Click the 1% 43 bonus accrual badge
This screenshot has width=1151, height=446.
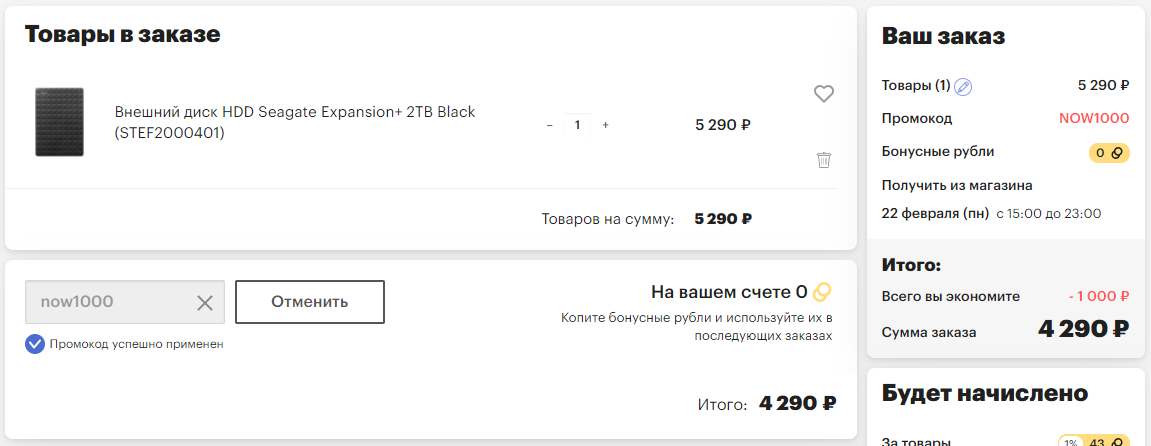tap(1094, 442)
